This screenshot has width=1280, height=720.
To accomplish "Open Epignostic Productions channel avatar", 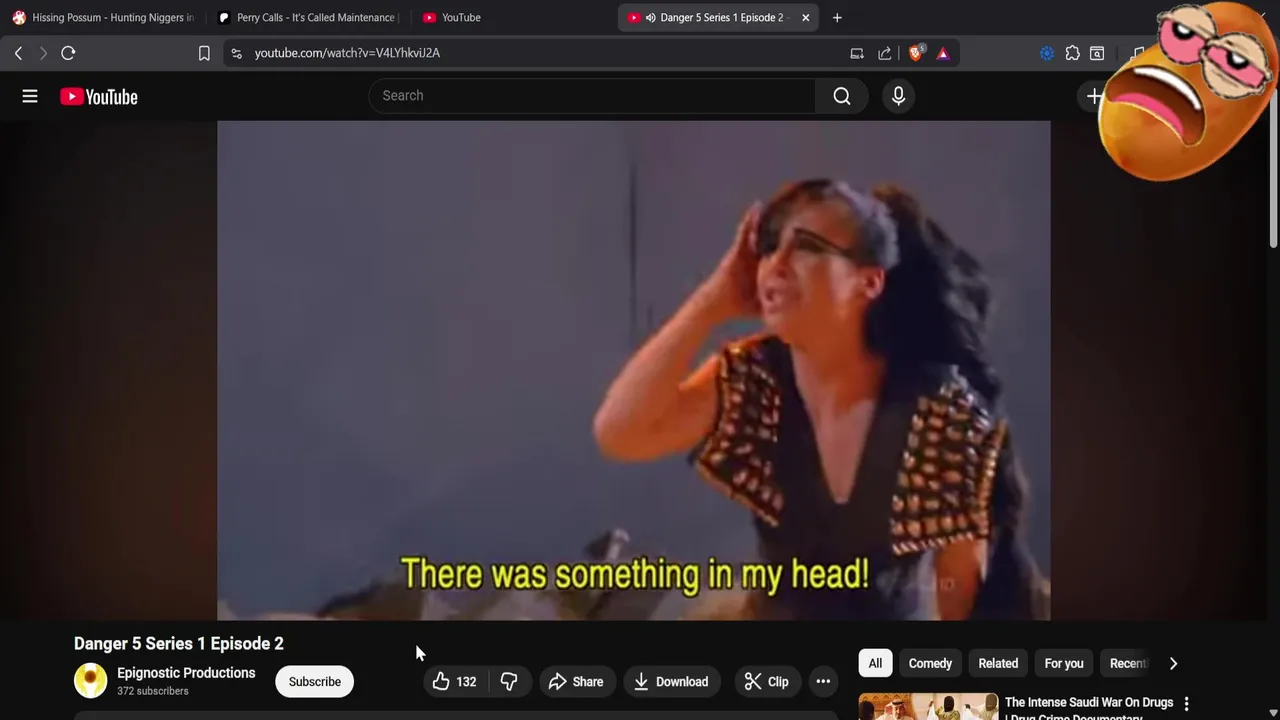I will click(x=90, y=681).
